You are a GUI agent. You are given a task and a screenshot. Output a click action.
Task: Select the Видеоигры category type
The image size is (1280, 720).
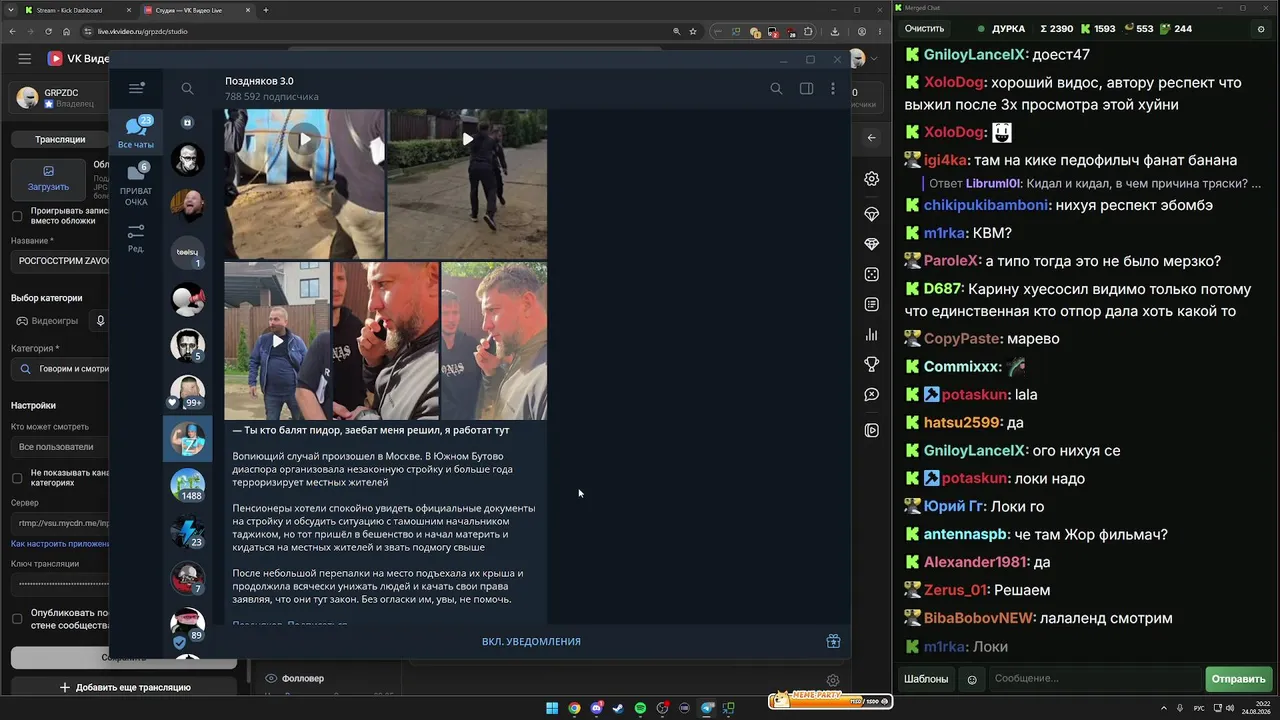coord(48,321)
